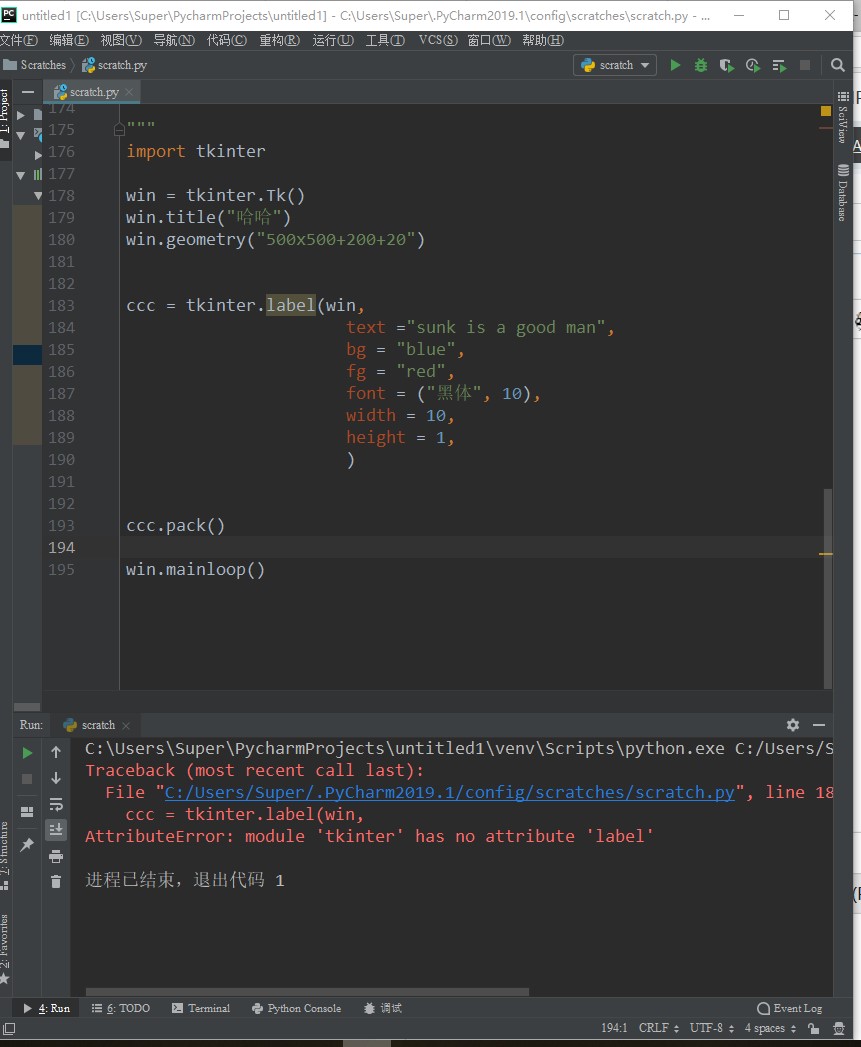
Task: Expand the top project tree arrow
Action: (21, 115)
